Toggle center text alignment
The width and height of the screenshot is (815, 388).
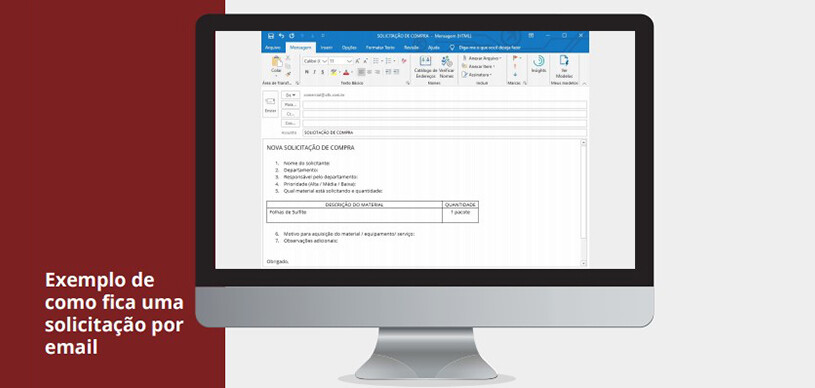coord(370,72)
